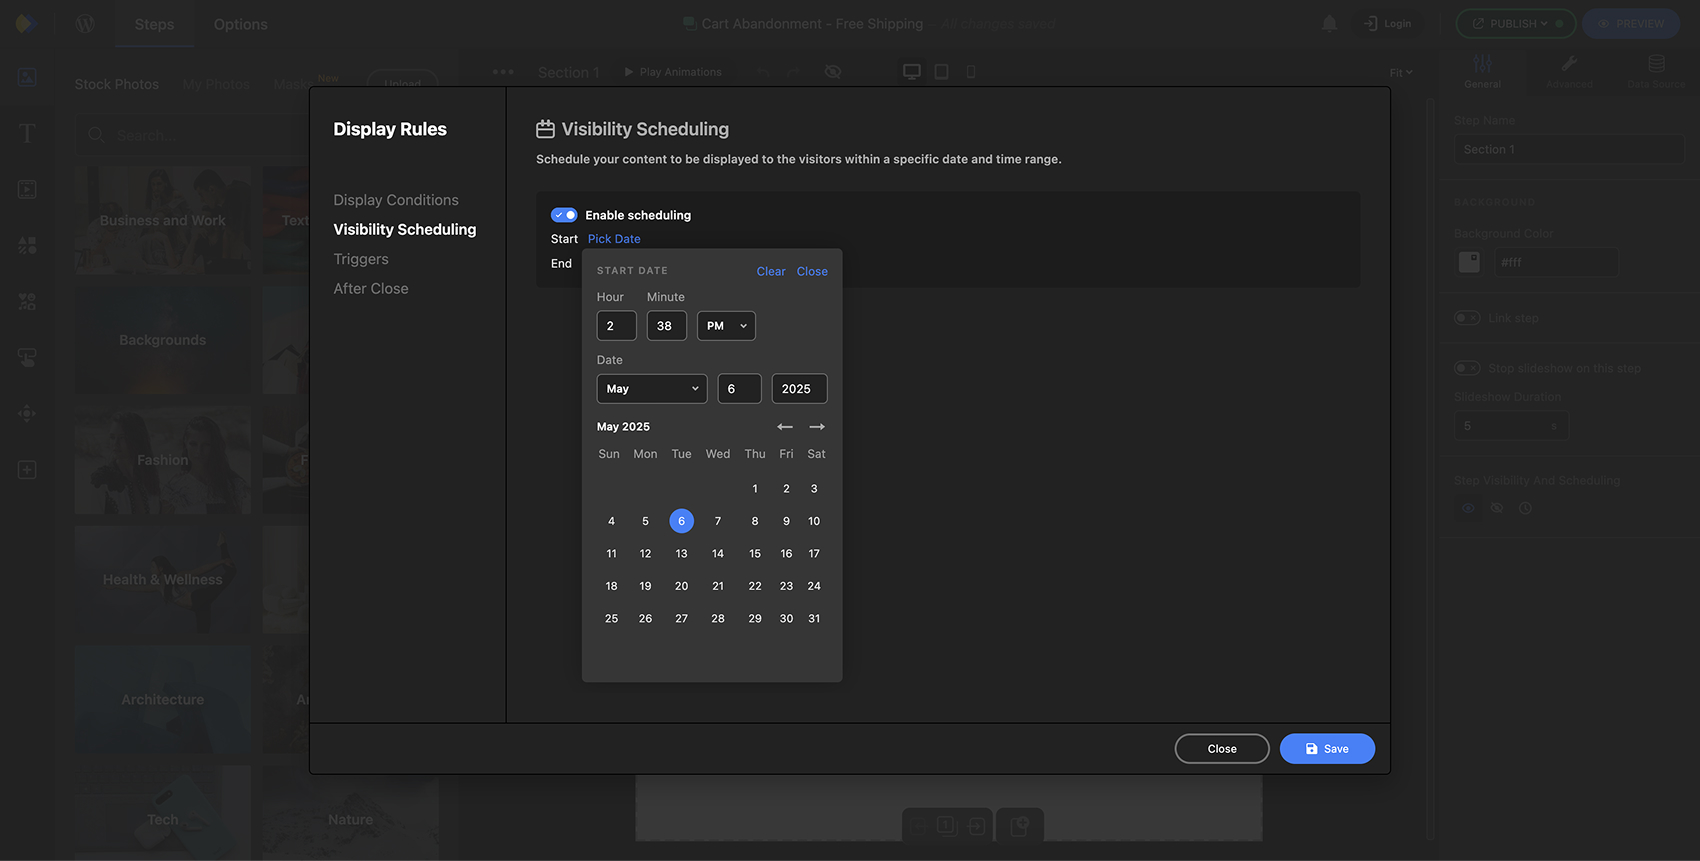Open the AM/PM dropdown
The width and height of the screenshot is (1700, 861).
point(726,326)
